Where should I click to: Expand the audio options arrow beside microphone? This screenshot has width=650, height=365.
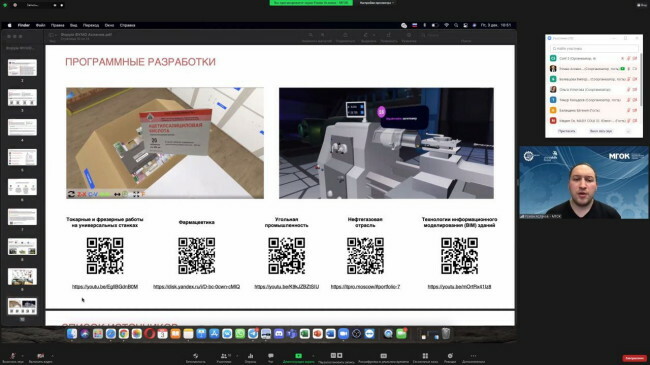22,355
